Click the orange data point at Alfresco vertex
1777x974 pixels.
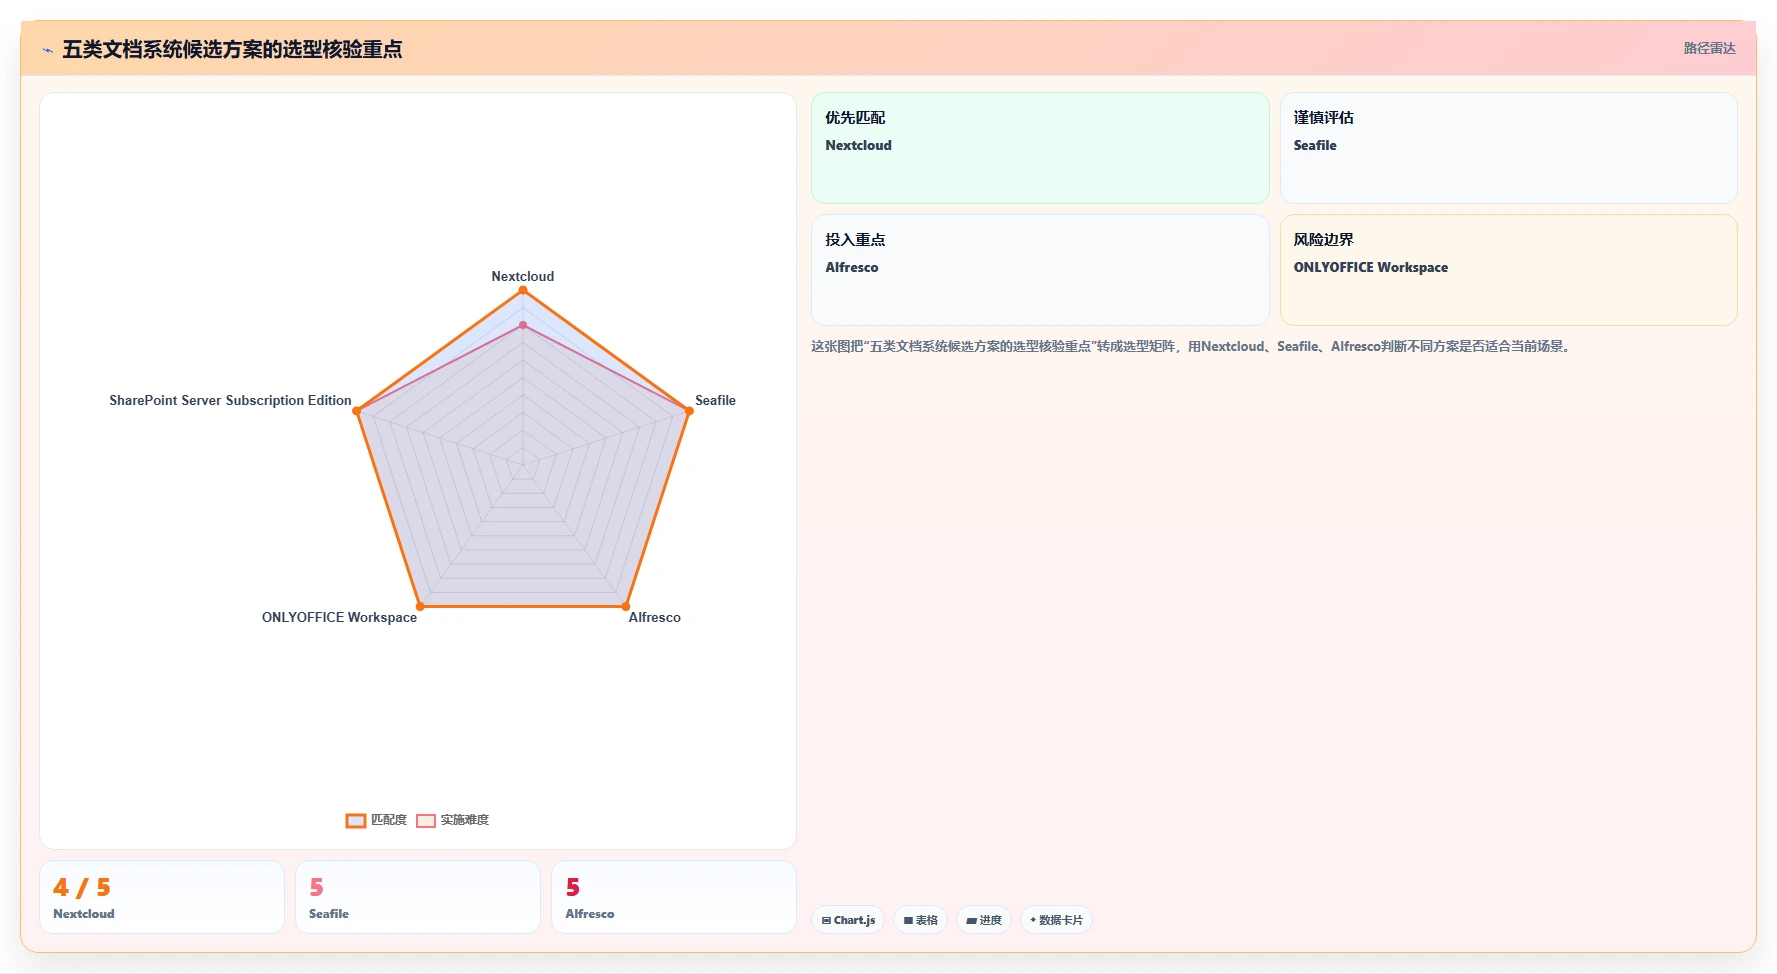625,606
